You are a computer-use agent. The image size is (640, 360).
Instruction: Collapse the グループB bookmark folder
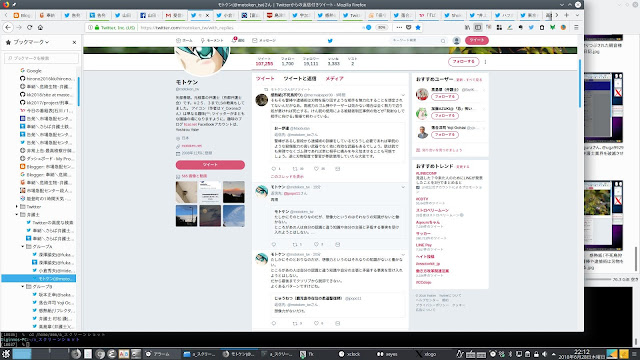[23, 287]
